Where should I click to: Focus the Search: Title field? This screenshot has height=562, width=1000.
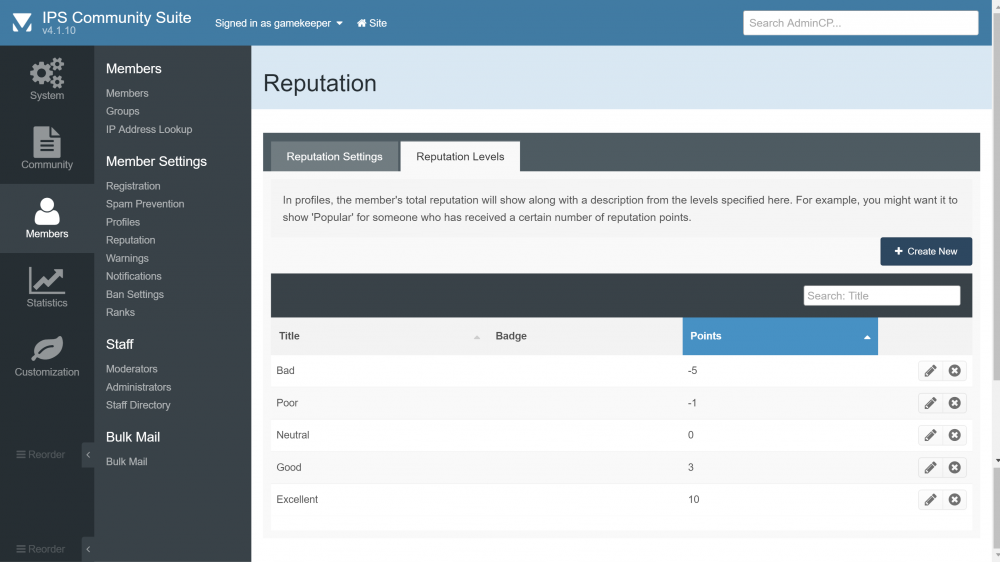881,295
